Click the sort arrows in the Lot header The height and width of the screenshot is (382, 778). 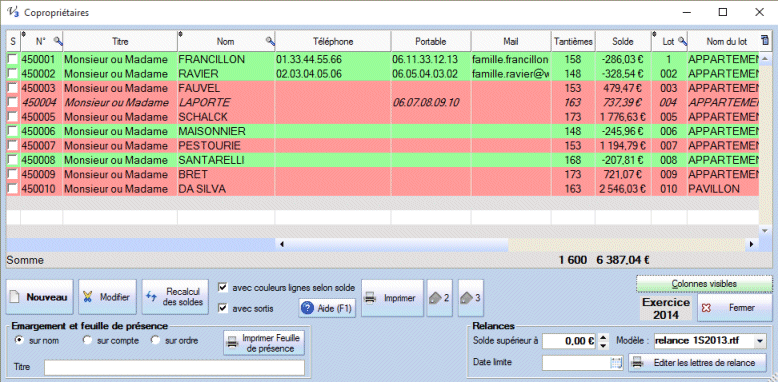pos(655,35)
